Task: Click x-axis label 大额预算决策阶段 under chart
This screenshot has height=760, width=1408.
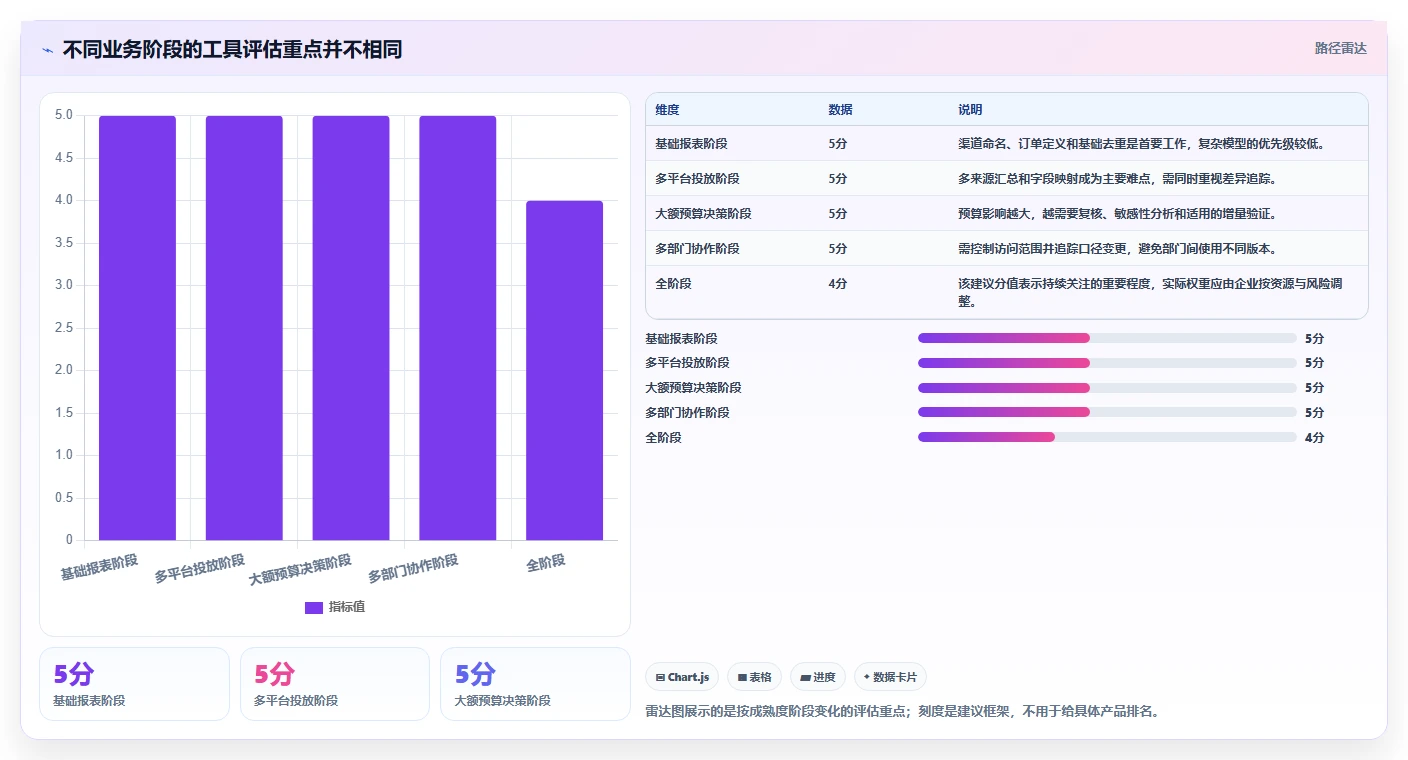Action: coord(300,570)
